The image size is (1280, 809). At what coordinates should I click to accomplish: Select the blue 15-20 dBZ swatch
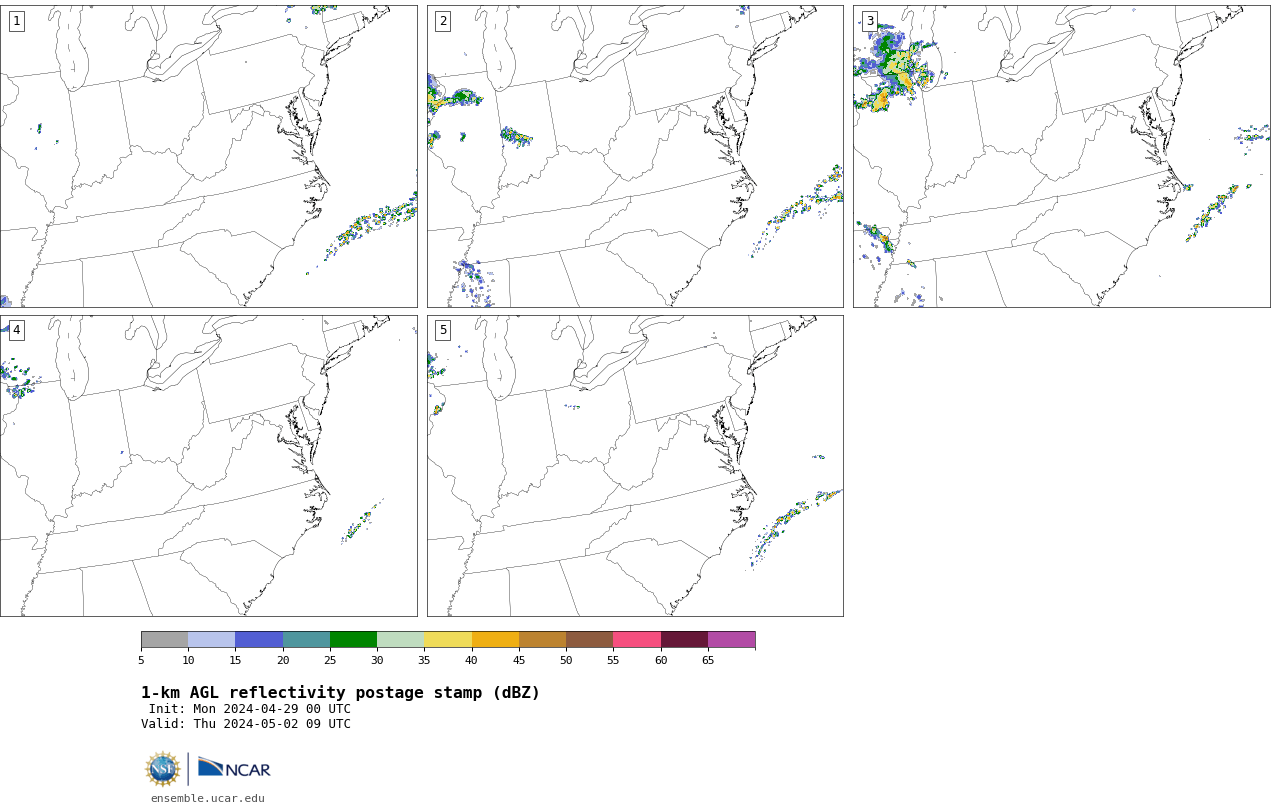point(259,640)
